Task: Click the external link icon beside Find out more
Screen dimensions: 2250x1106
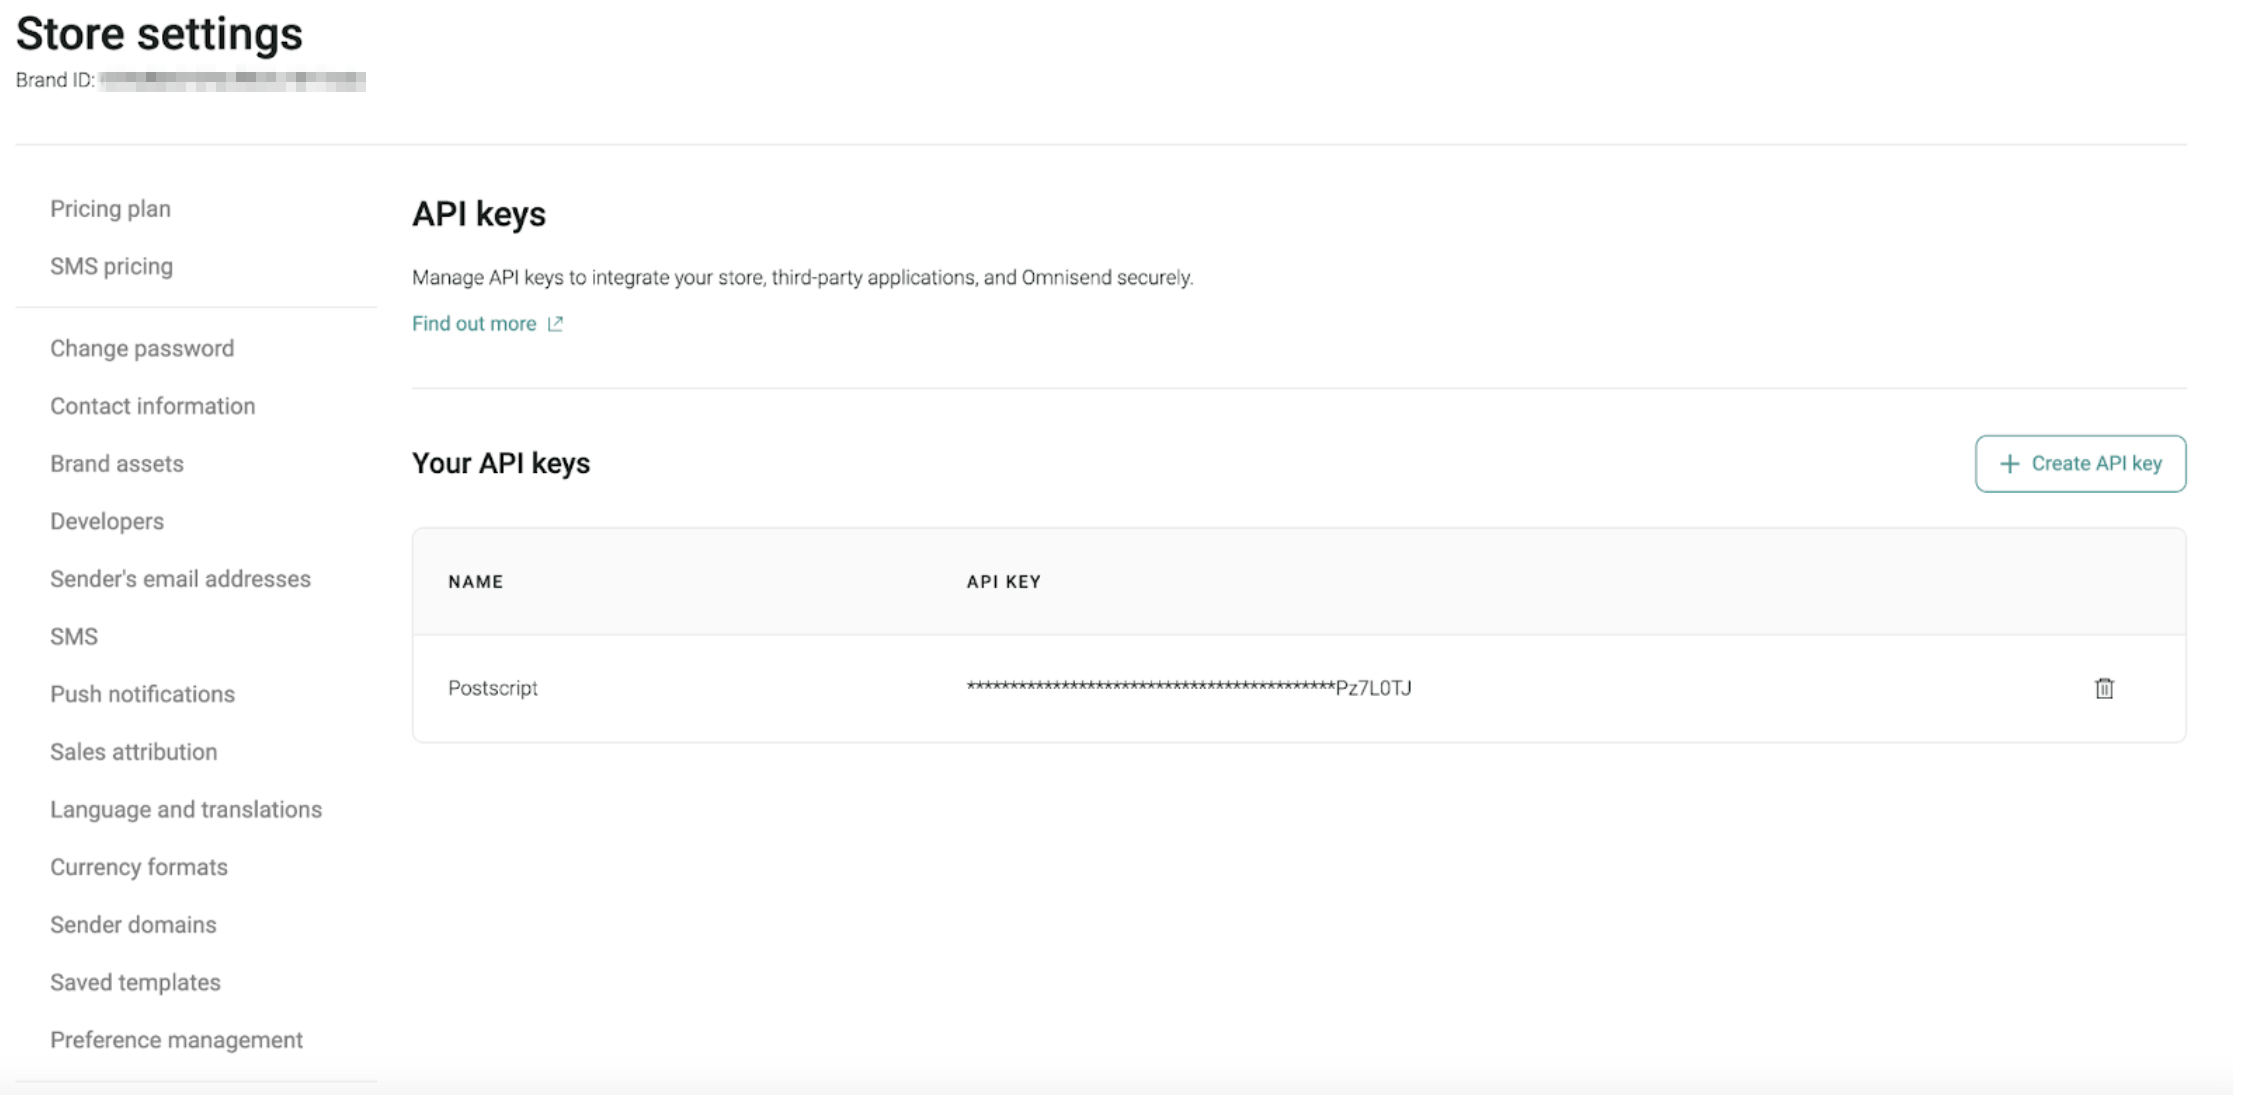Action: tap(555, 324)
